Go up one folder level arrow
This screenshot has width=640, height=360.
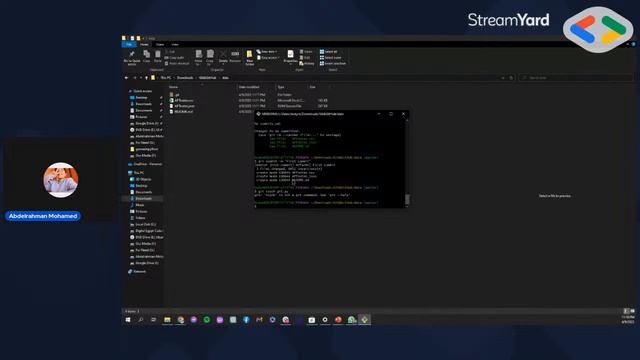147,78
